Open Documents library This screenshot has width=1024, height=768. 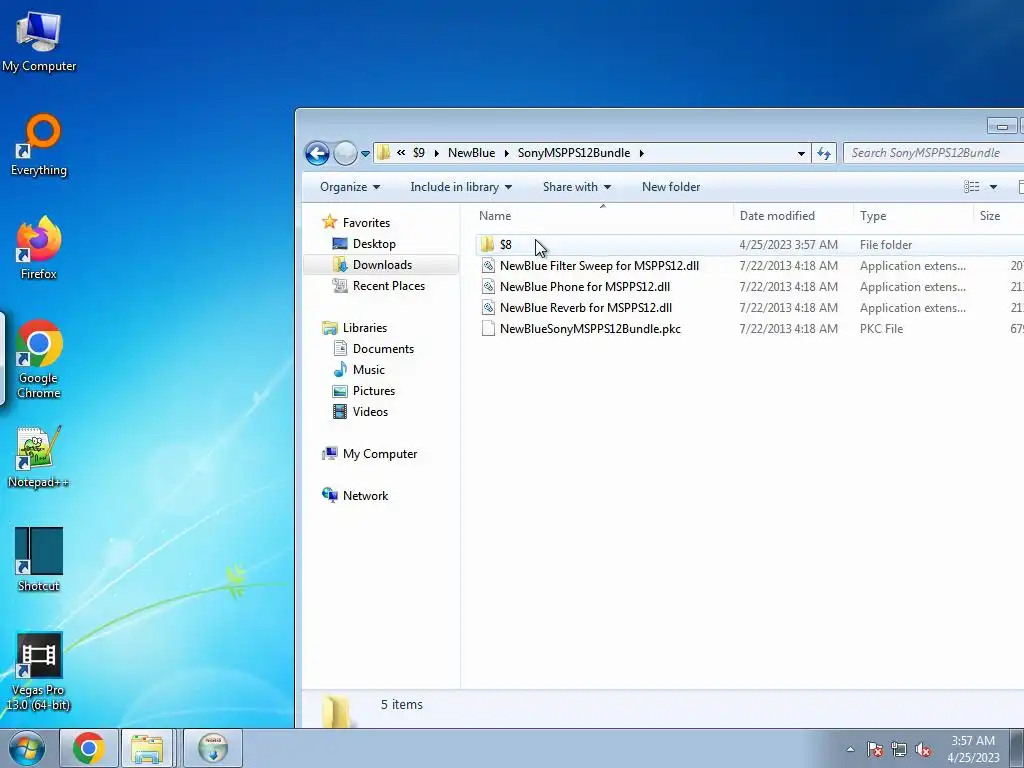(x=383, y=349)
